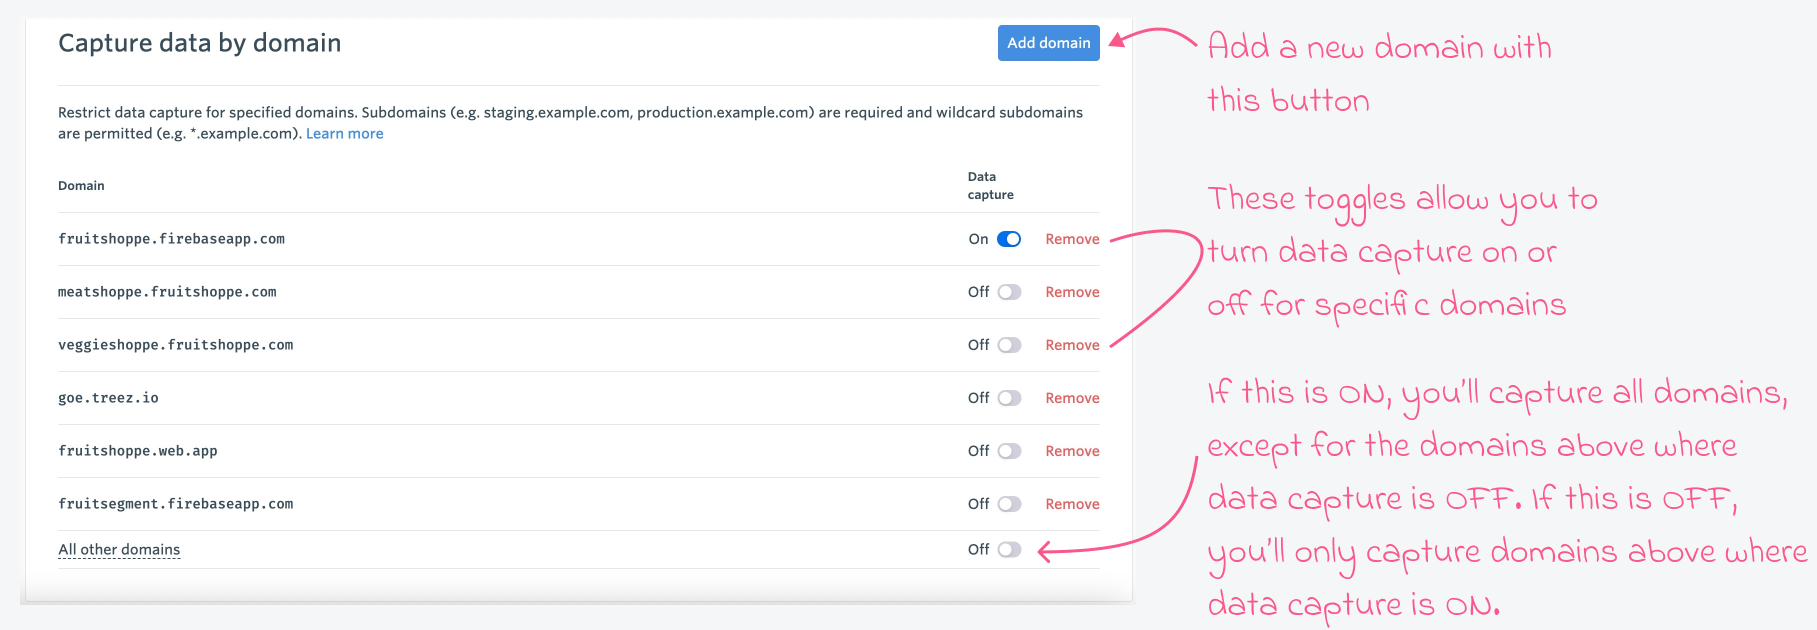
Task: Click the Data capture column header
Action: tap(990, 186)
